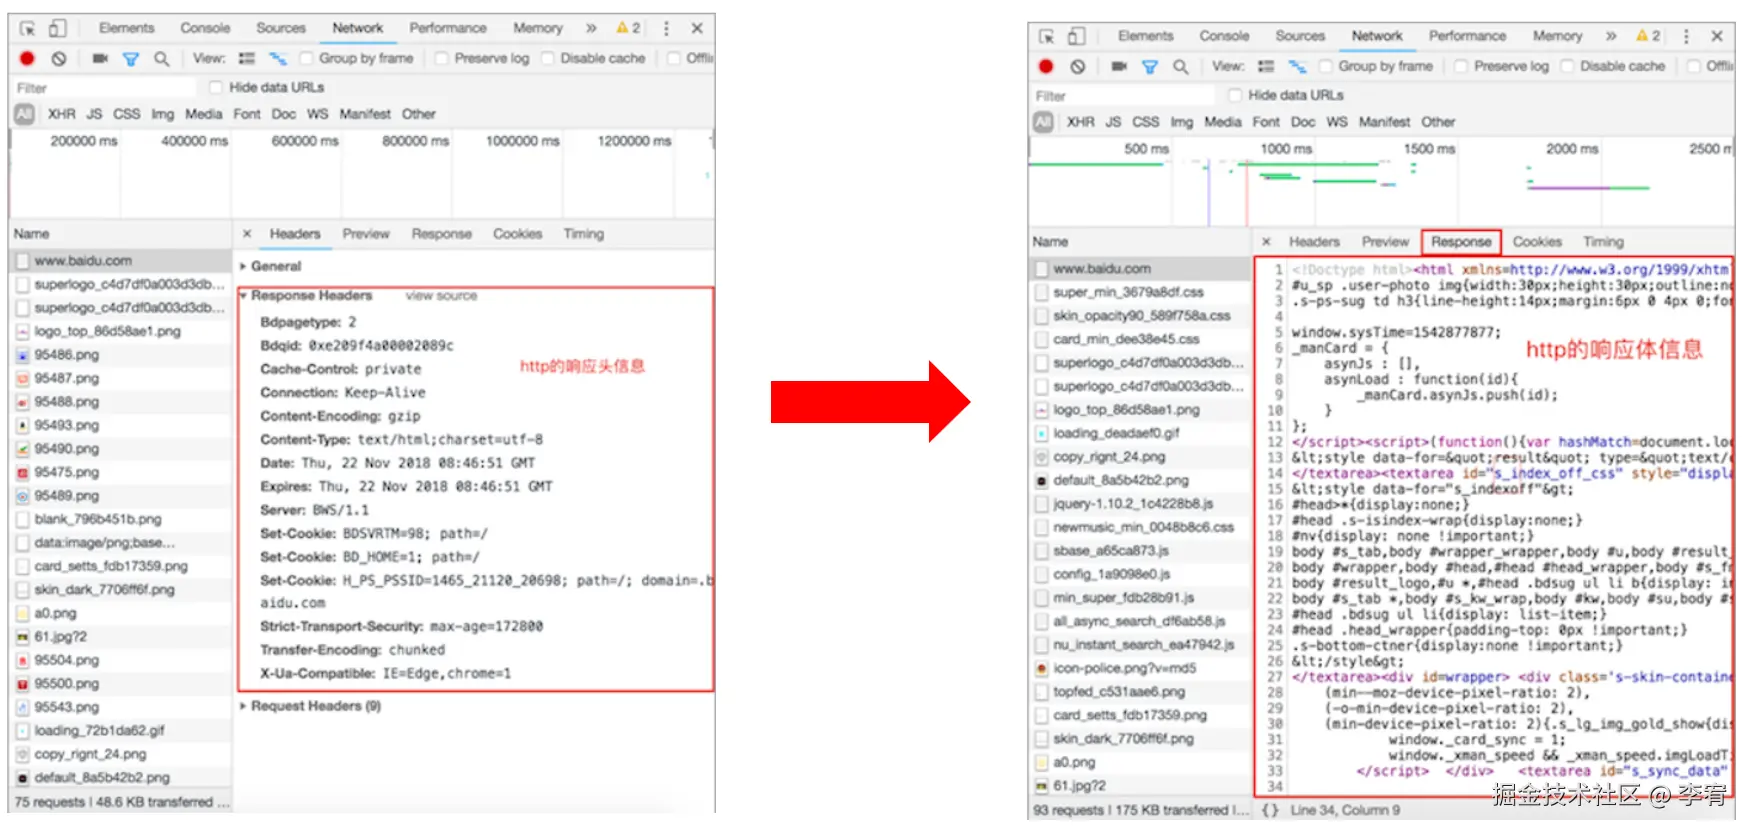The image size is (1751, 832).
Task: Filter by CSS in right window
Action: click(1146, 122)
